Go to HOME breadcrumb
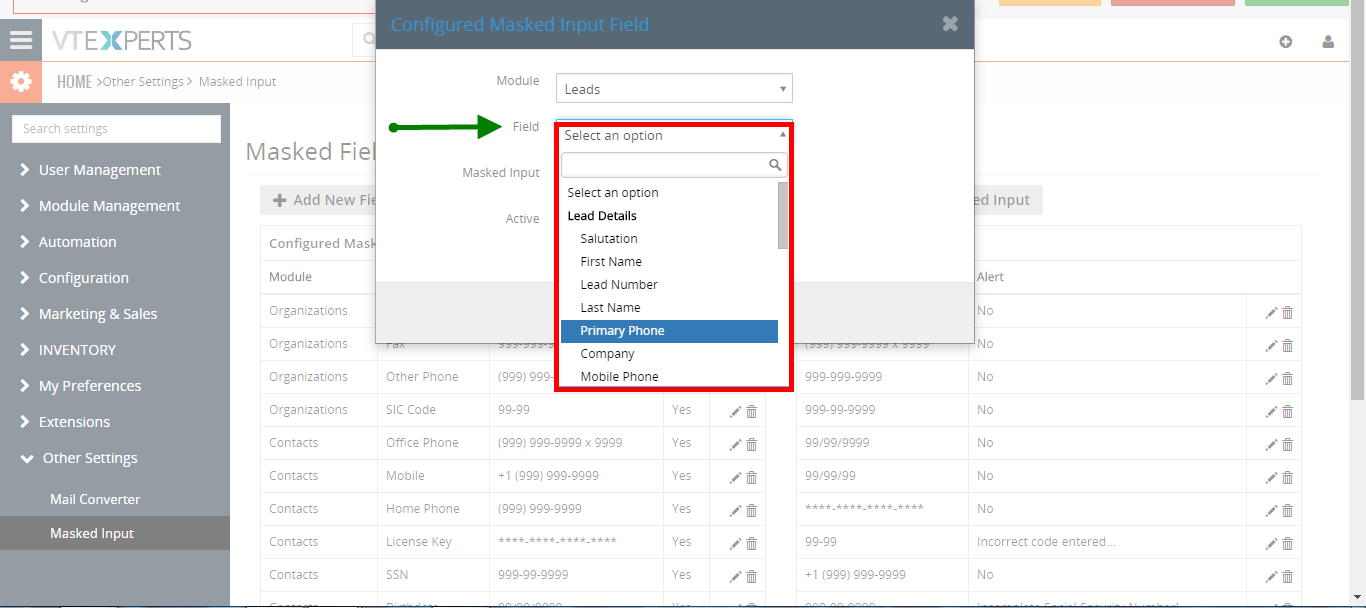Image resolution: width=1366 pixels, height=608 pixels. (74, 81)
